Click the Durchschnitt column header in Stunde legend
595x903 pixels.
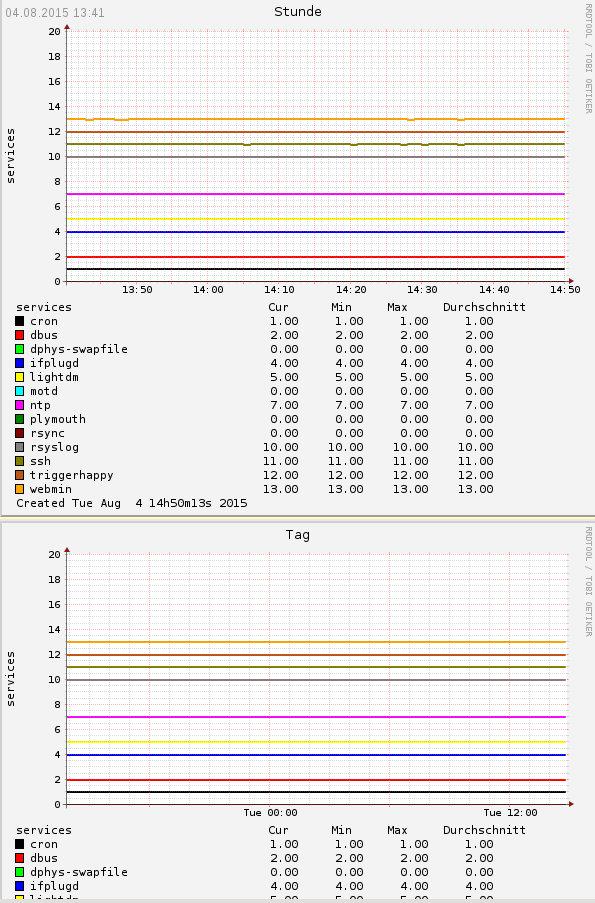pos(484,307)
